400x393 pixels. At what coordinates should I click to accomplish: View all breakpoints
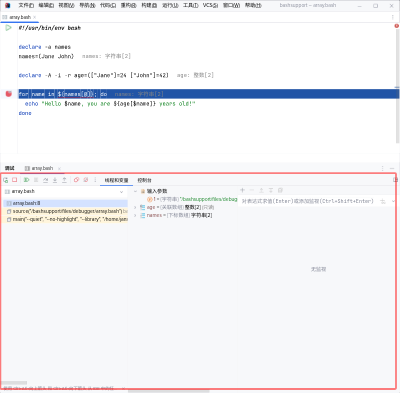[76, 180]
